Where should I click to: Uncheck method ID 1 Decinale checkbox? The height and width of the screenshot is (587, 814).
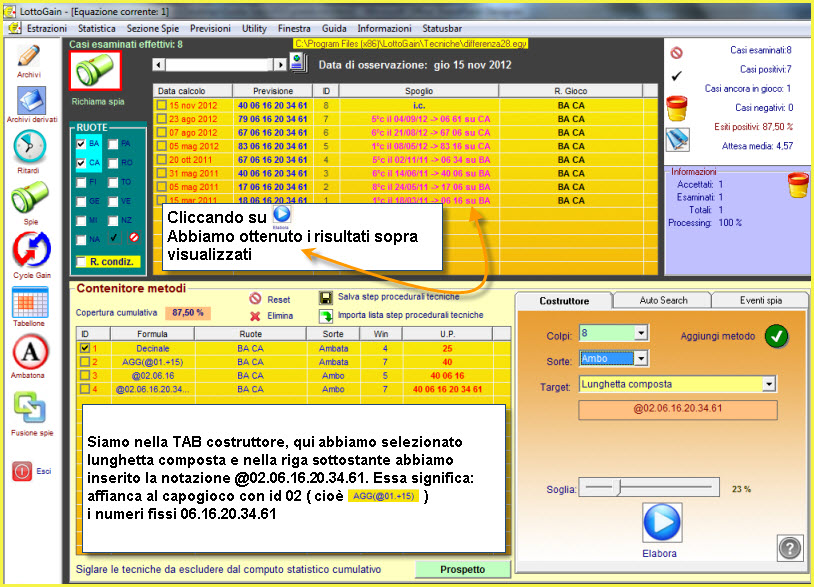pos(85,348)
